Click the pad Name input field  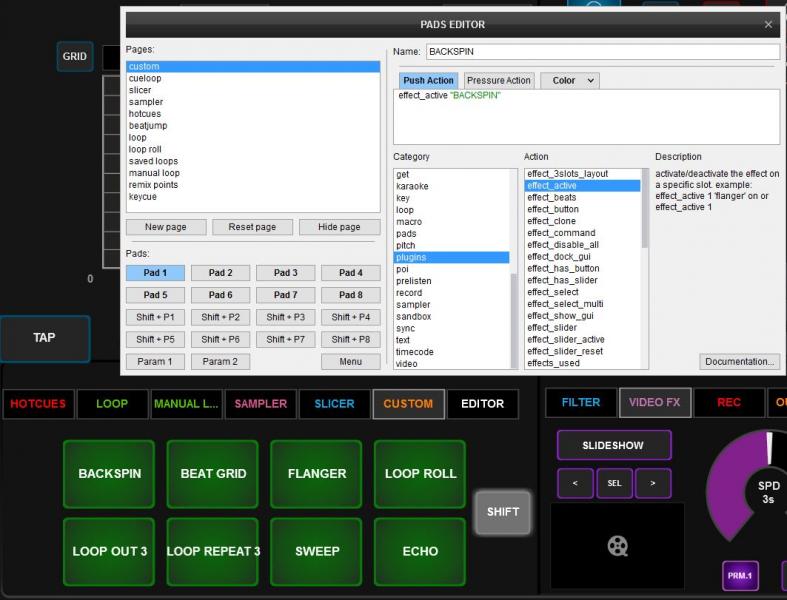[603, 52]
